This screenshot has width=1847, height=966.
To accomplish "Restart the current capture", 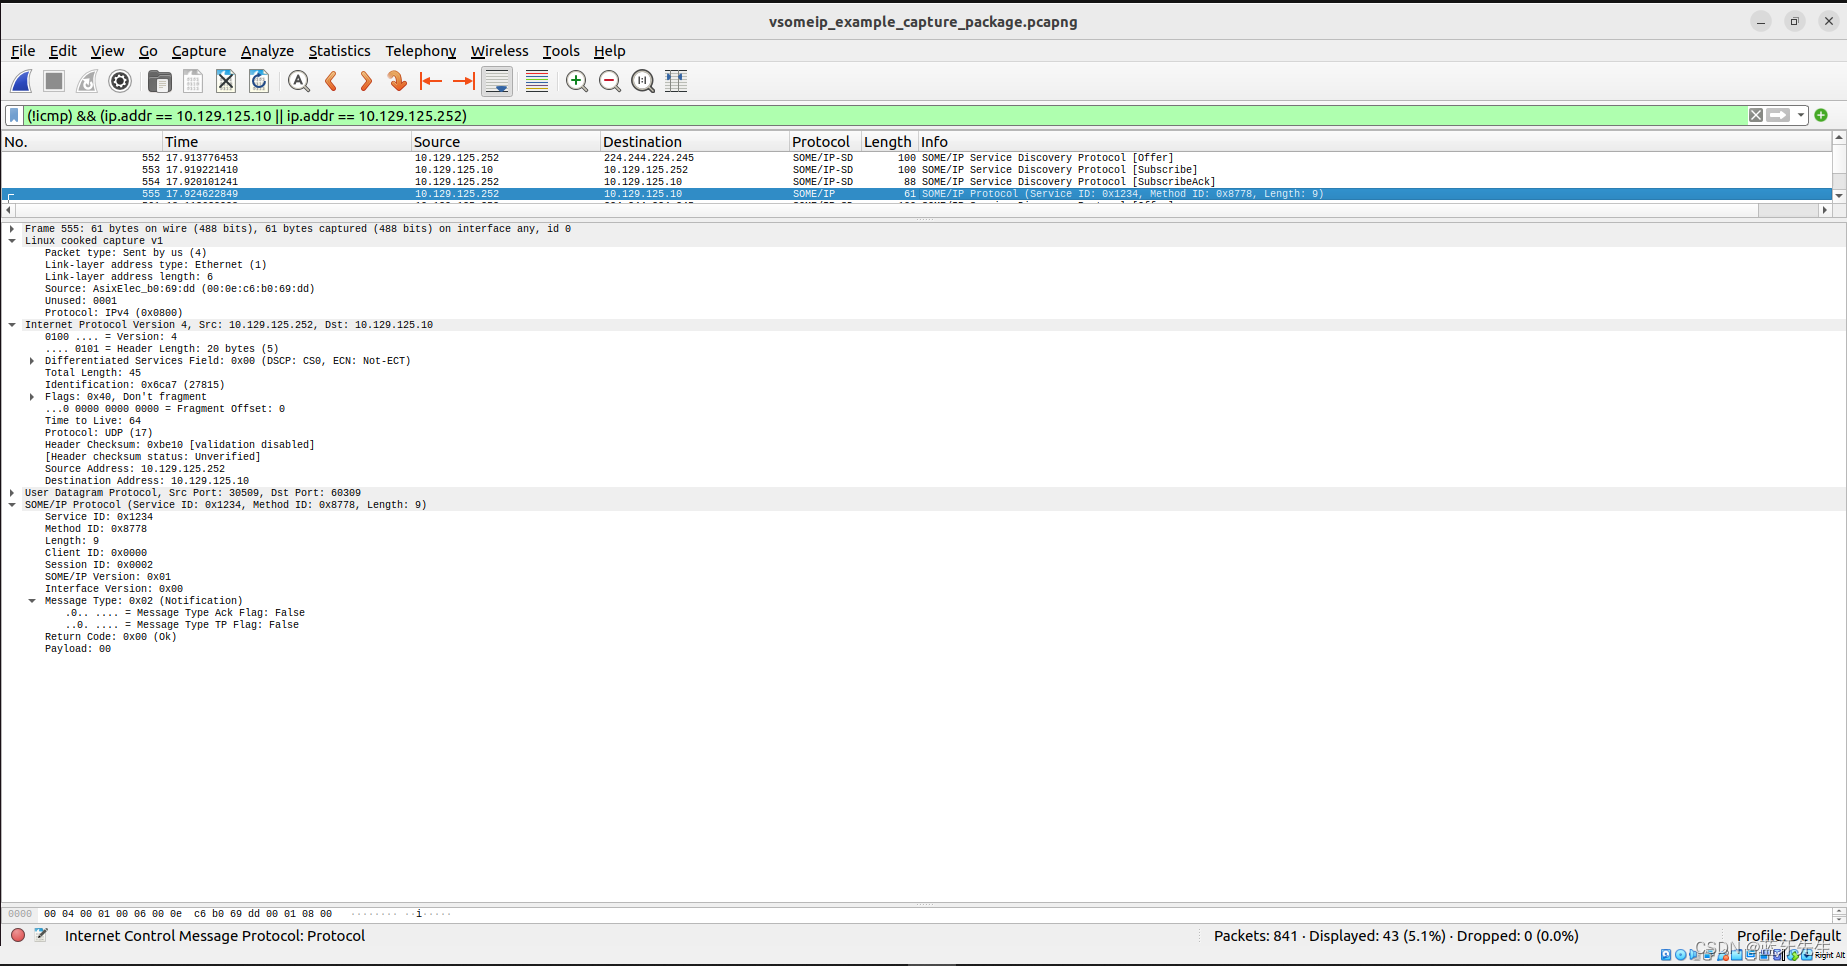I will coord(87,81).
